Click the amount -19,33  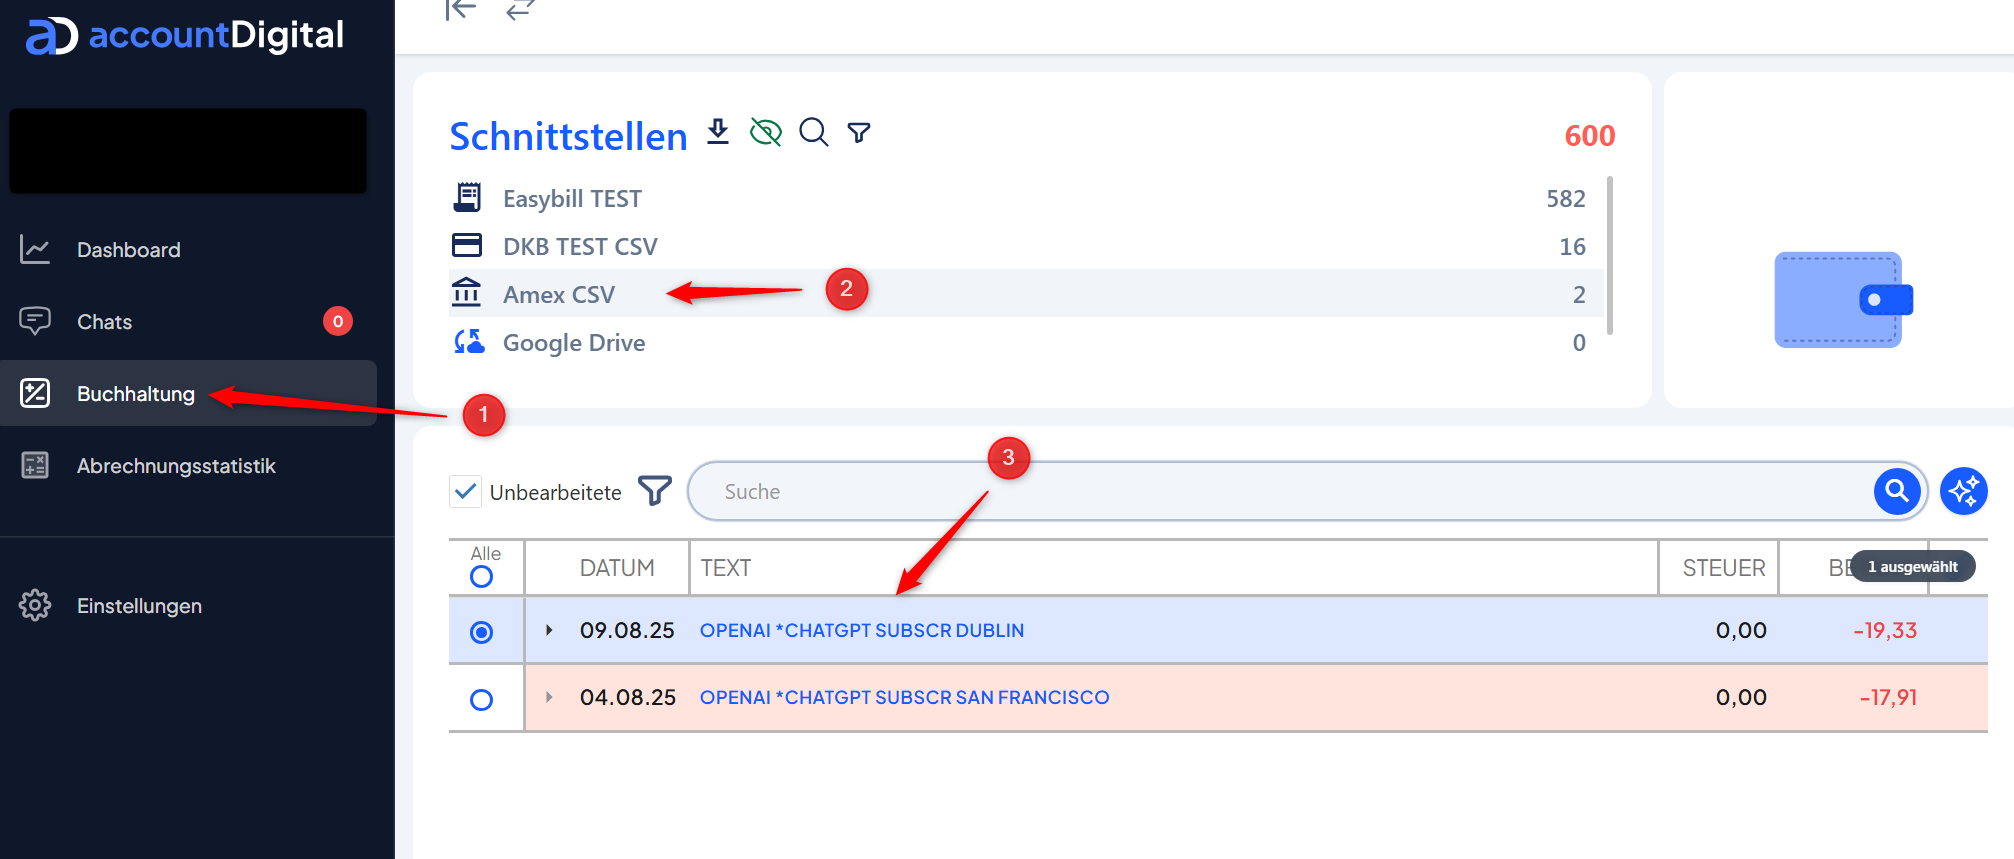(1885, 630)
